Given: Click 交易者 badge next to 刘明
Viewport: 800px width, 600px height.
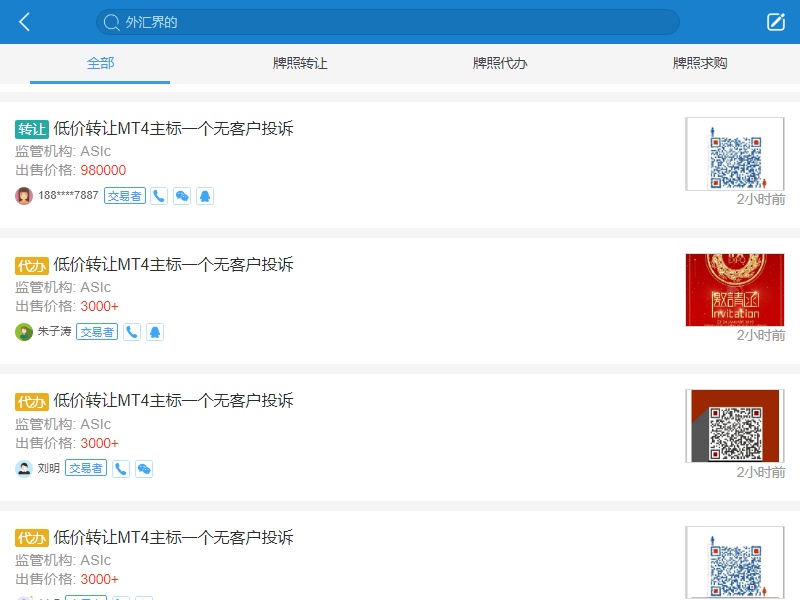Looking at the screenshot, I should pyautogui.click(x=86, y=468).
